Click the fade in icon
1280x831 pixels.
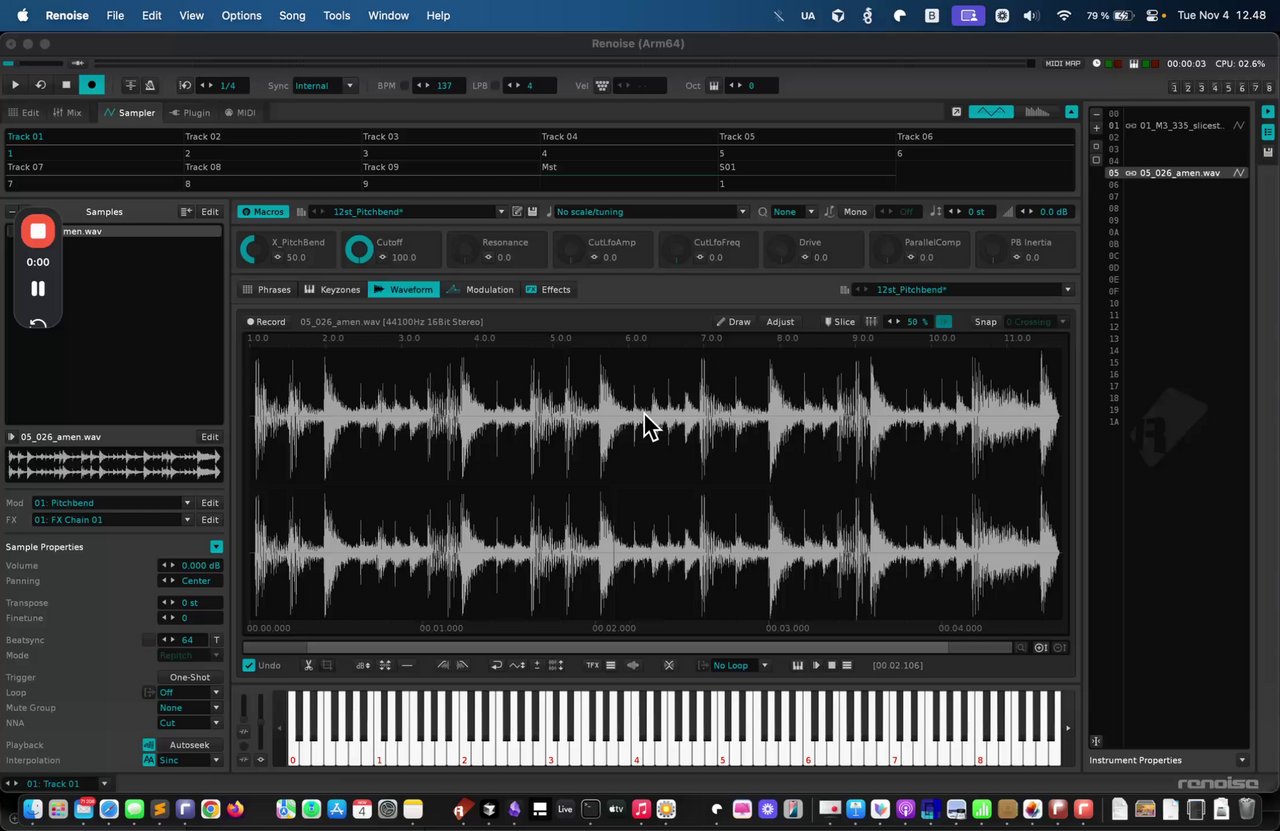click(443, 665)
